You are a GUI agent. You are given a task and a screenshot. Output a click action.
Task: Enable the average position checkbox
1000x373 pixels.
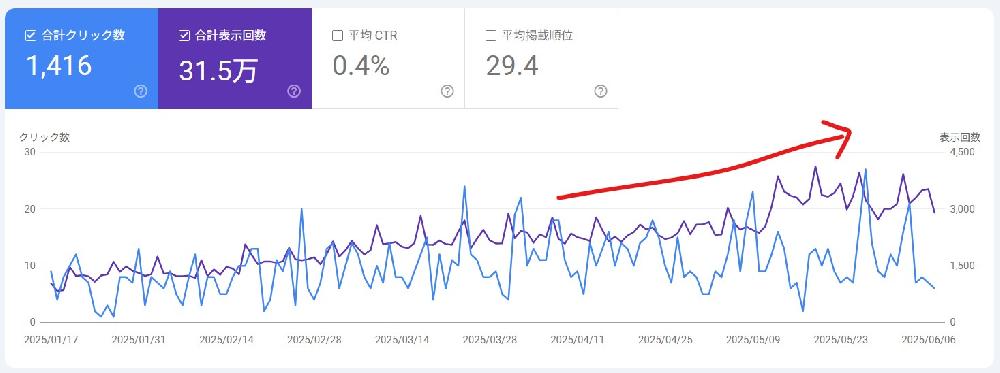point(490,36)
